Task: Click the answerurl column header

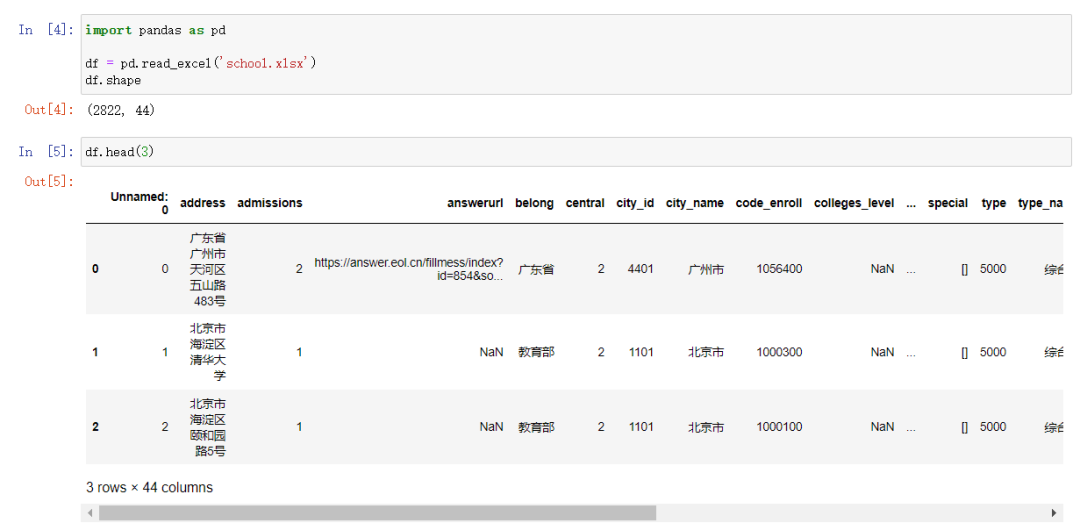Action: pyautogui.click(x=475, y=203)
